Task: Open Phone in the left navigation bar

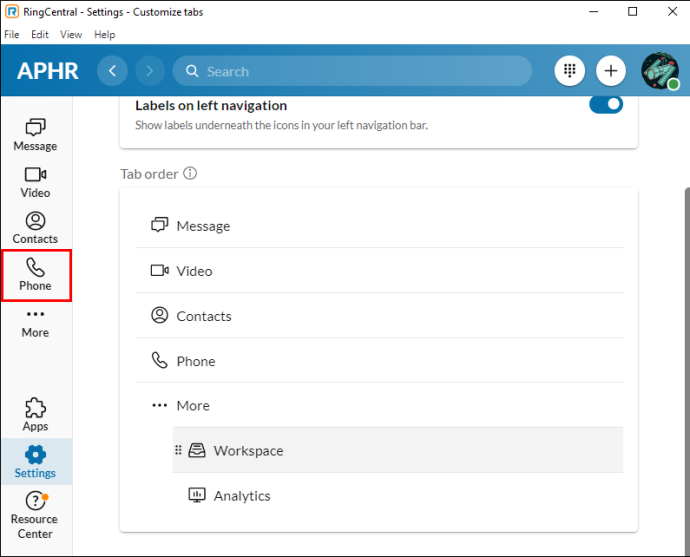Action: (35, 275)
